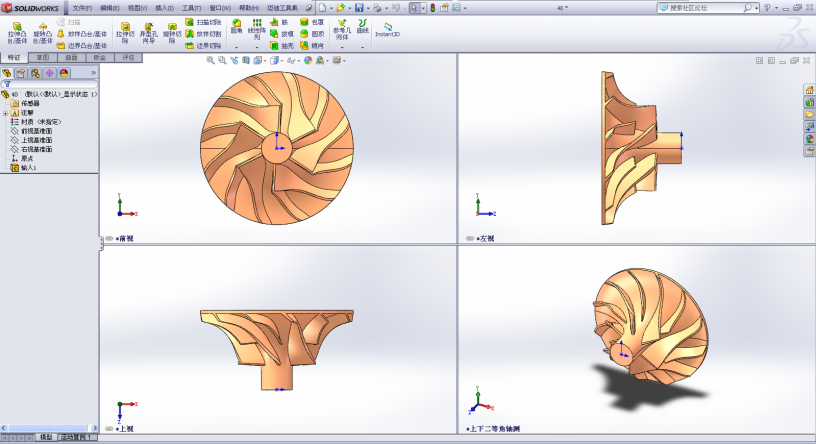Viewport: 816px width, 444px height.
Task: Open the 异型孔向导 hole wizard
Action: point(147,32)
